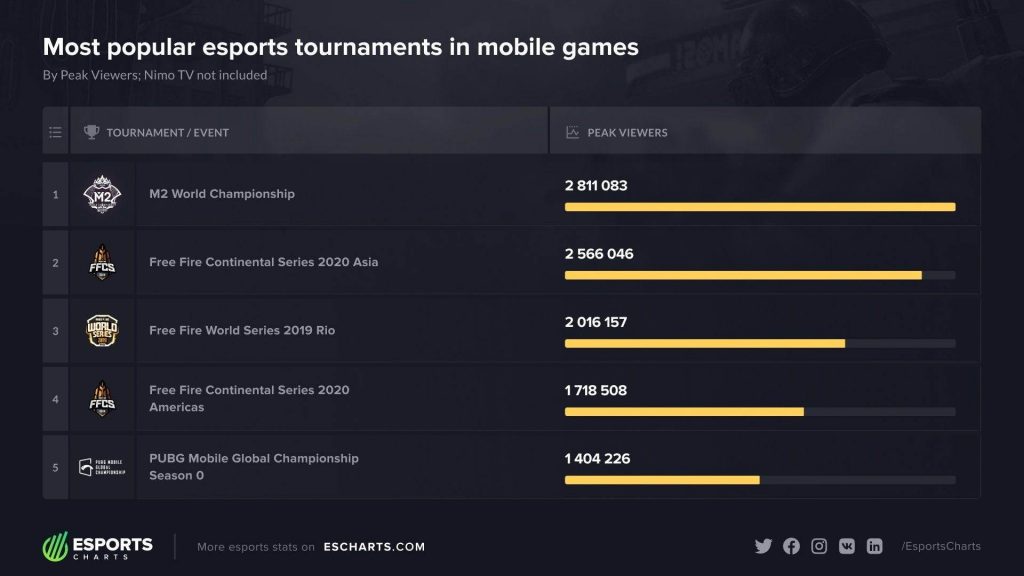Click the Instagram camera icon
Screen dimensions: 1024x576
coord(819,546)
